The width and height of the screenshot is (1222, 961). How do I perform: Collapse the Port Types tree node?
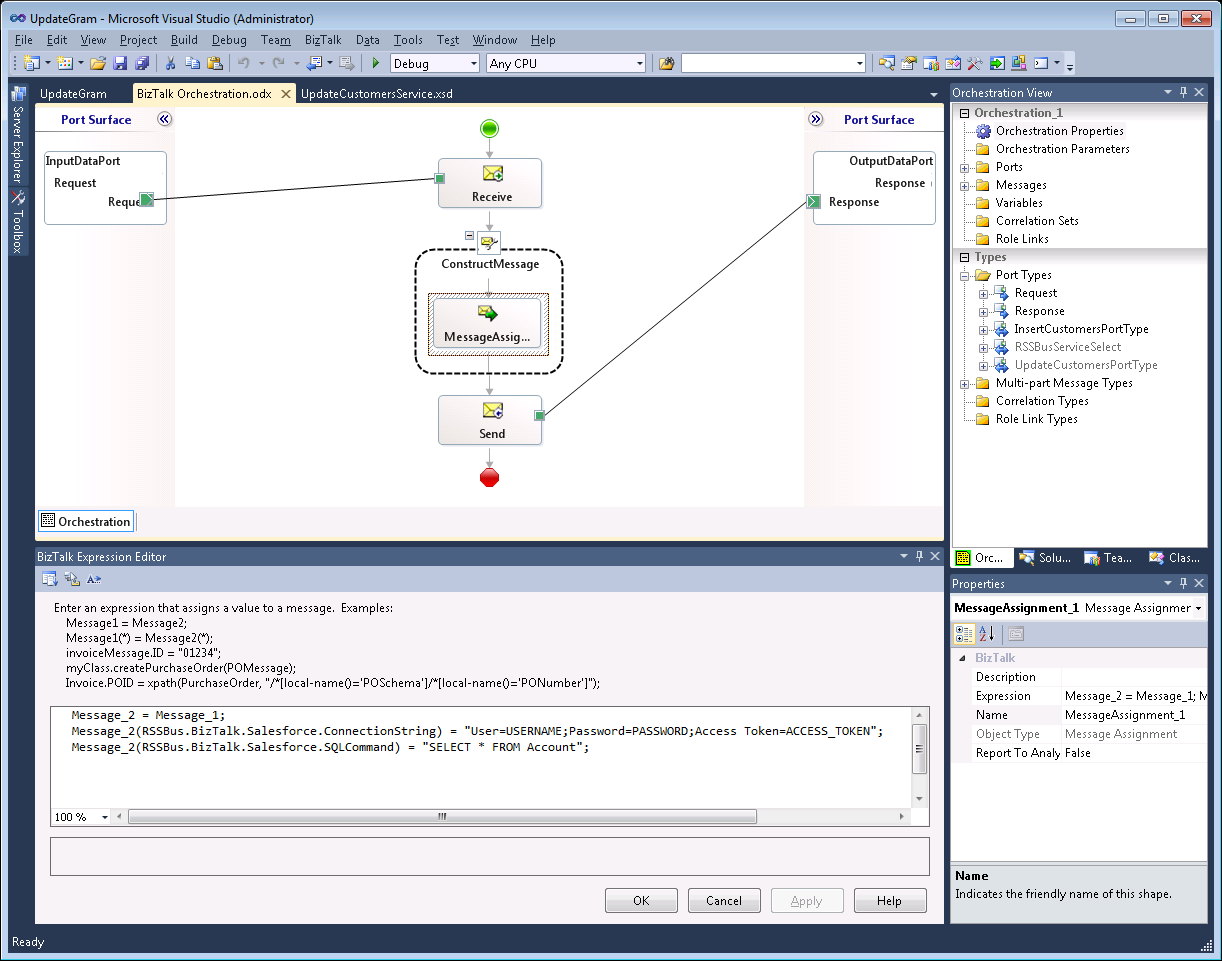[965, 275]
